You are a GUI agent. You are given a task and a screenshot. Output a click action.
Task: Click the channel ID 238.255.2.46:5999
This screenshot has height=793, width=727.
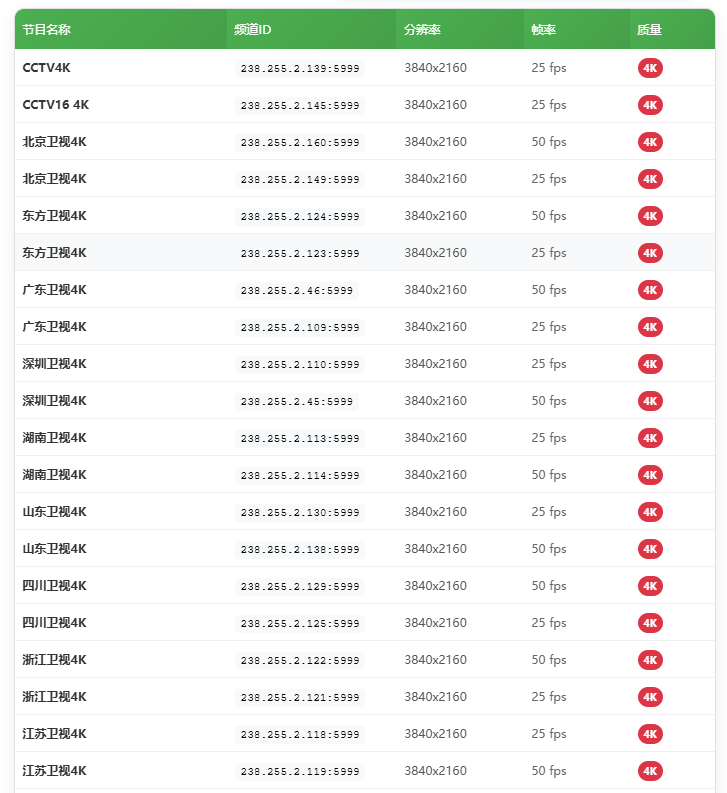click(296, 291)
